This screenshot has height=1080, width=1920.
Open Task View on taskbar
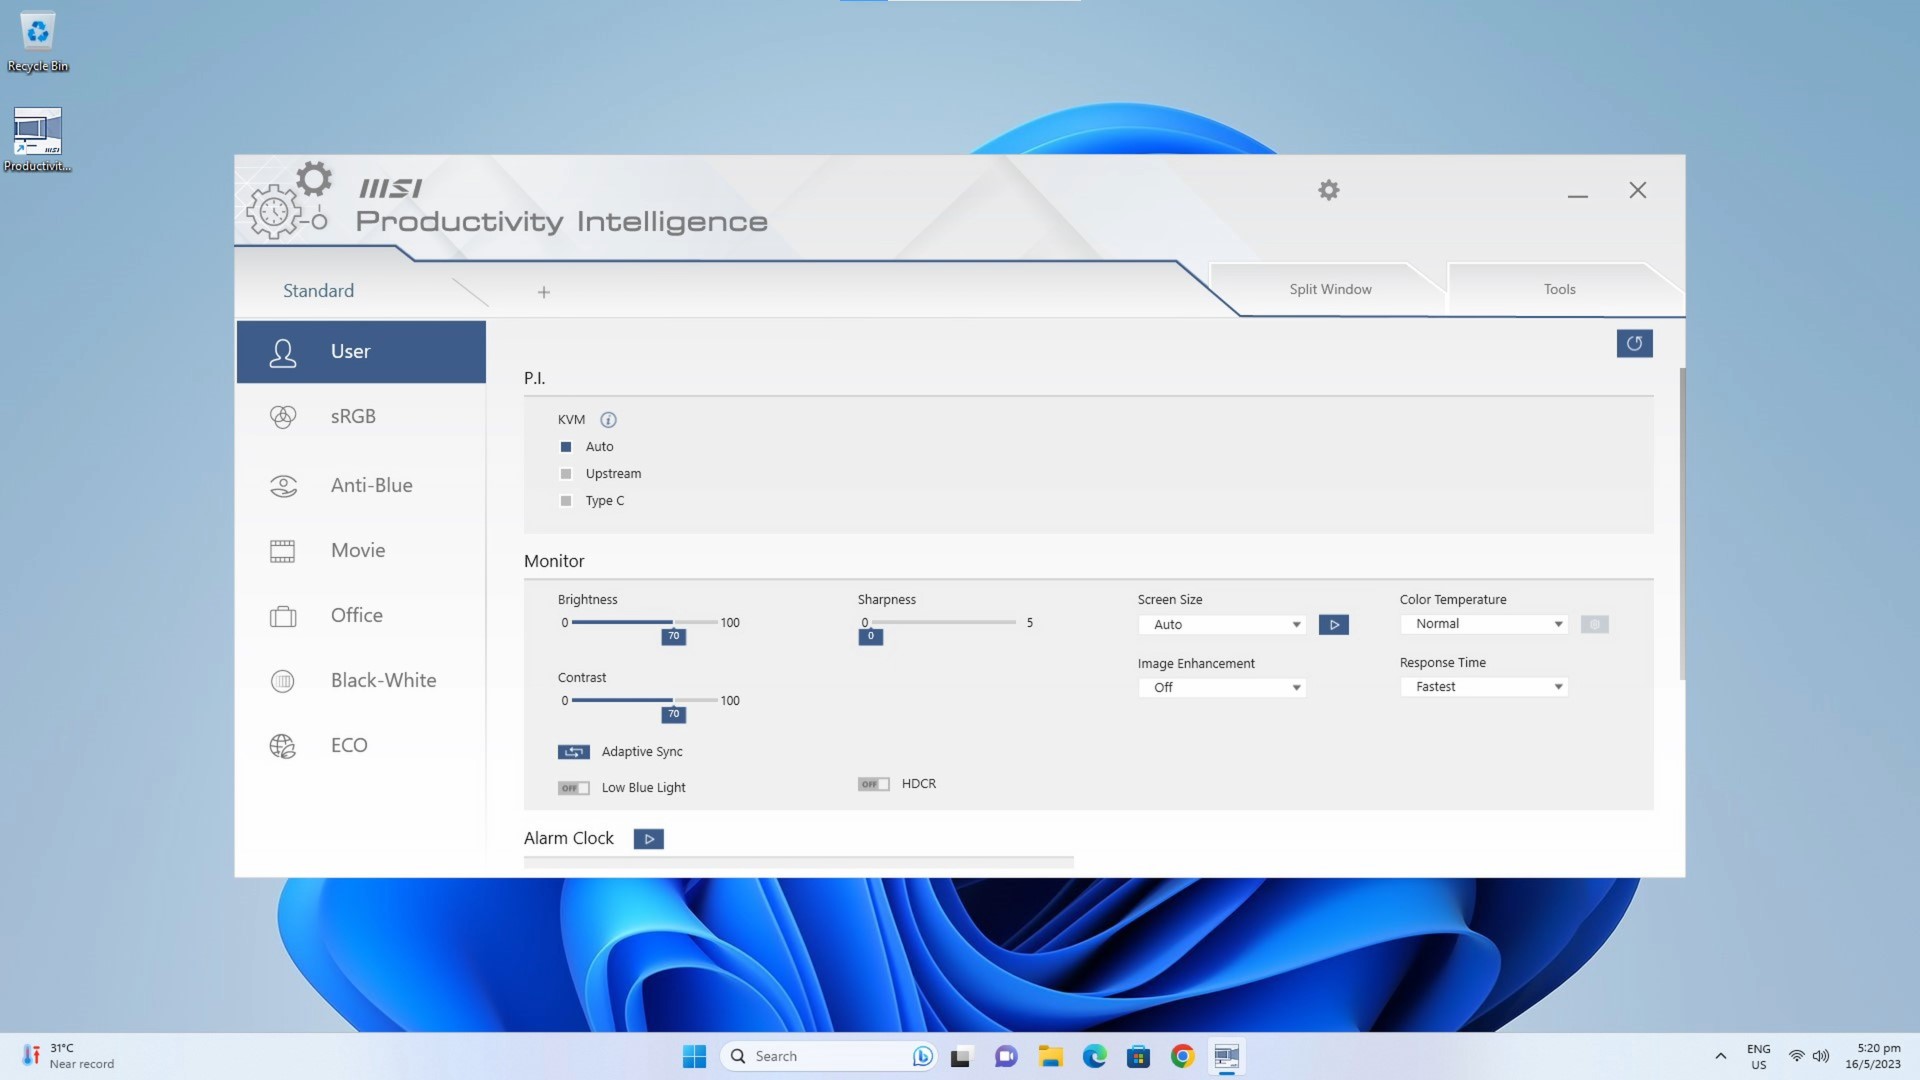[x=961, y=1056]
